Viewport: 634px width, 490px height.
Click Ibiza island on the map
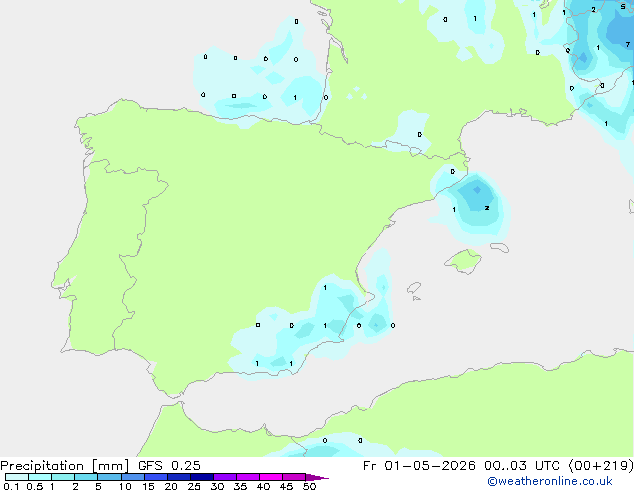(414, 288)
